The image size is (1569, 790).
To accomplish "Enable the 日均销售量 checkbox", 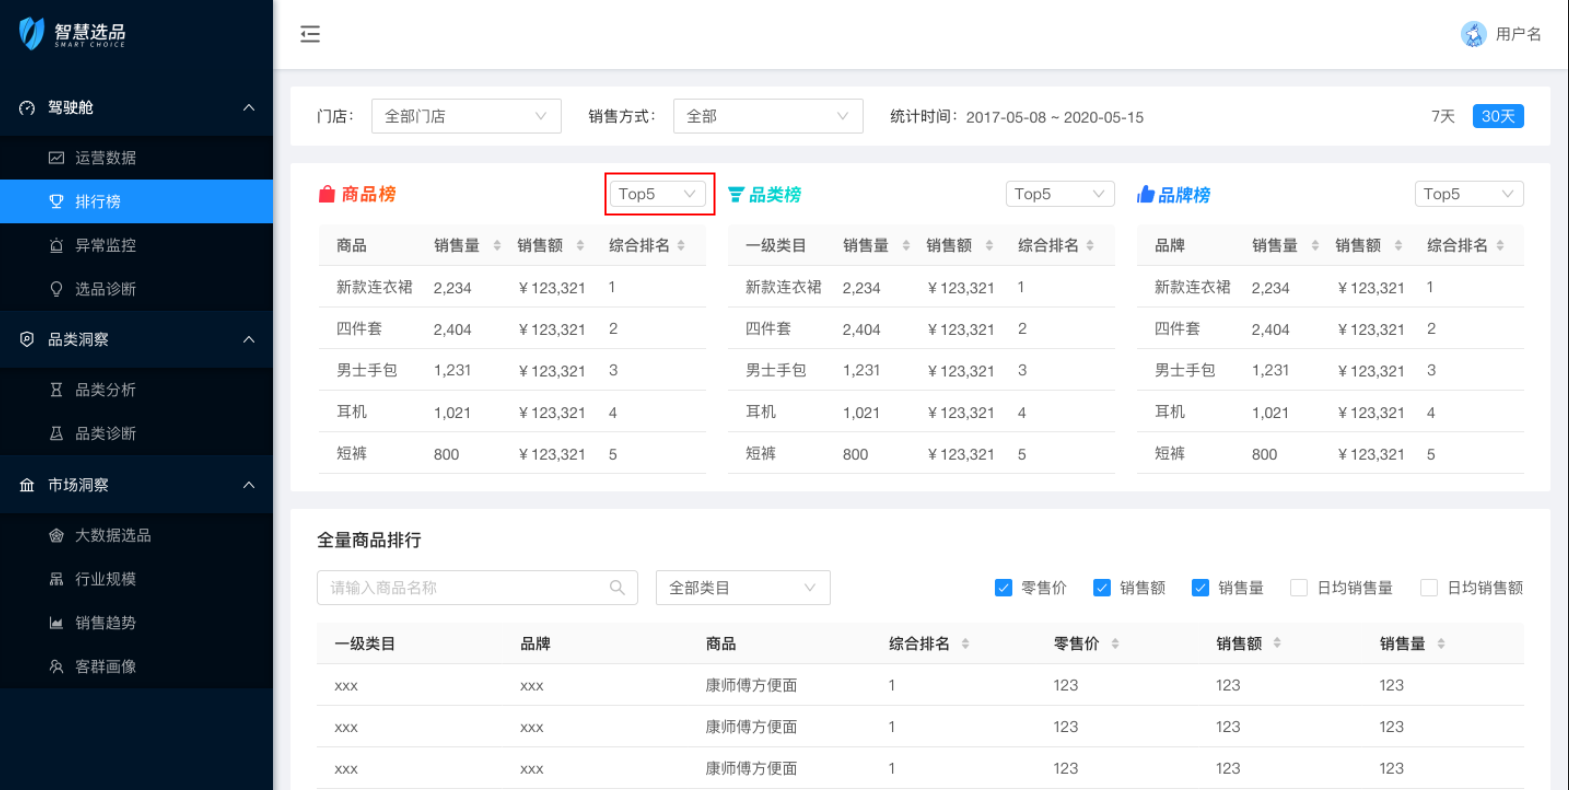I will pyautogui.click(x=1299, y=588).
